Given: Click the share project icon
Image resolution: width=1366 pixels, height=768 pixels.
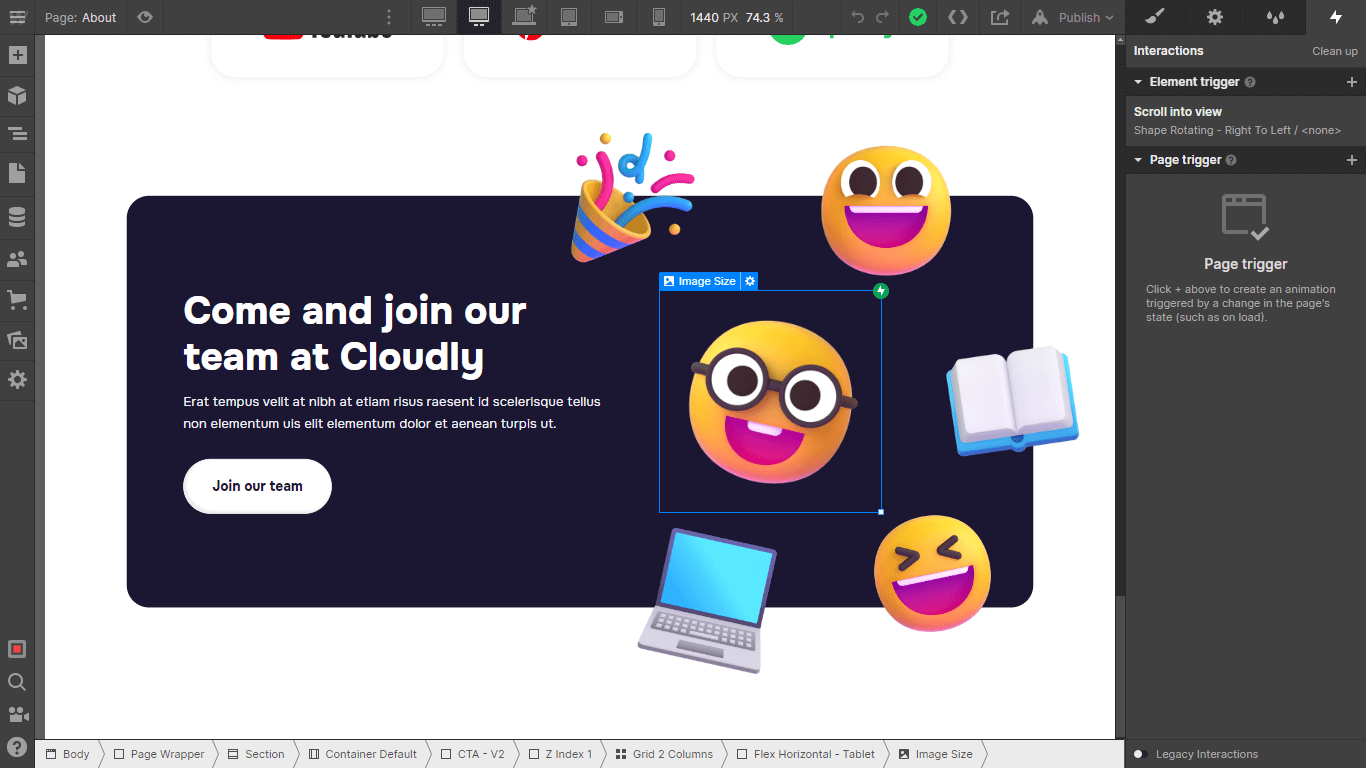Looking at the screenshot, I should (x=1000, y=17).
